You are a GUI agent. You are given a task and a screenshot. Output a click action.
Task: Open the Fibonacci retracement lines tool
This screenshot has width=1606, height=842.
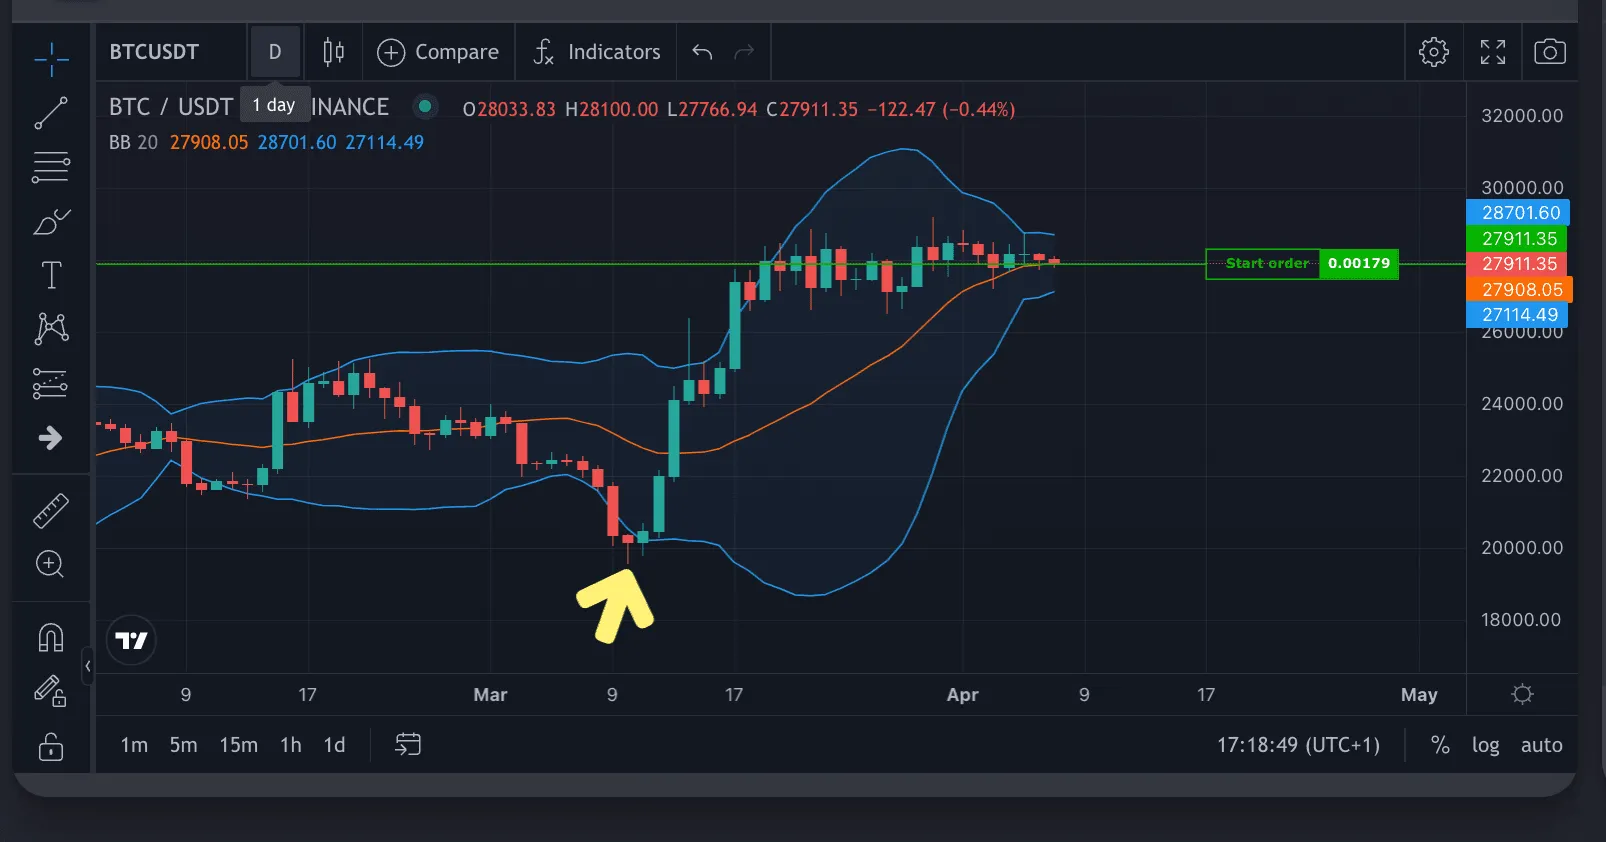tap(51, 167)
